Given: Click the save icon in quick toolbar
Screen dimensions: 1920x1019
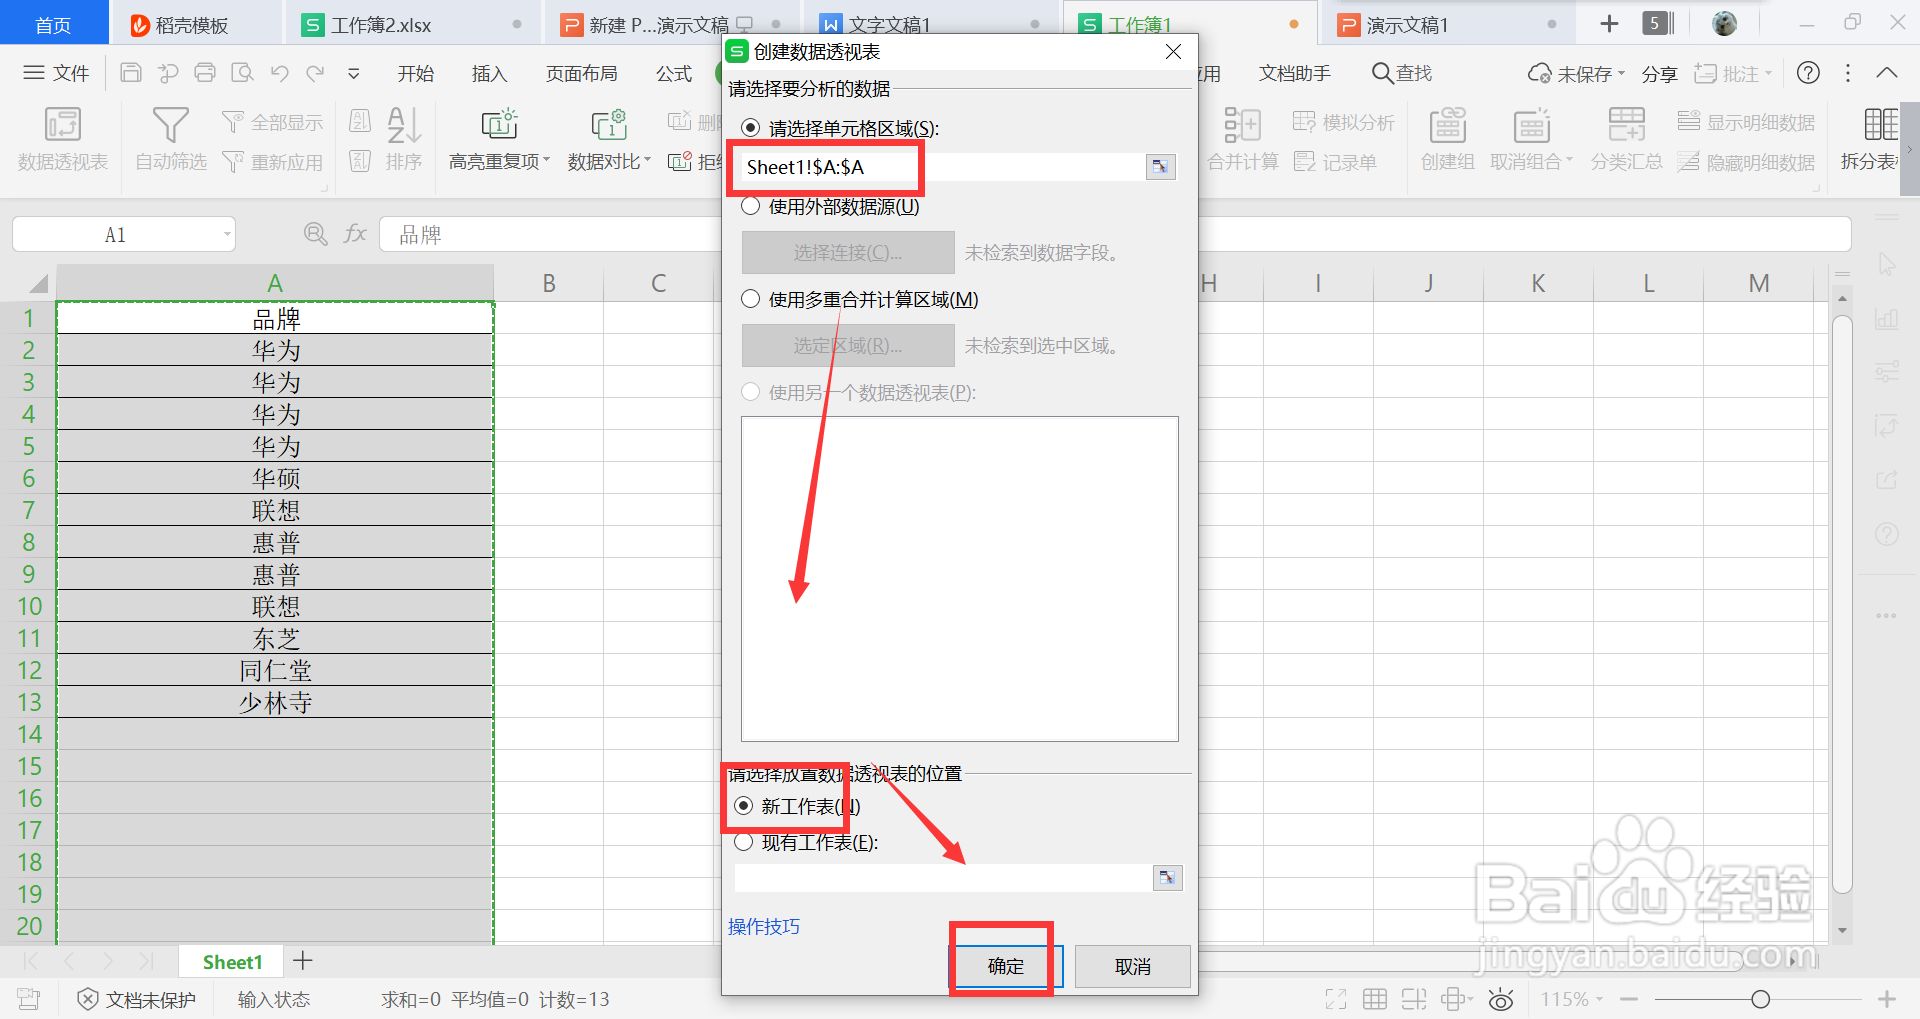Looking at the screenshot, I should (x=130, y=73).
